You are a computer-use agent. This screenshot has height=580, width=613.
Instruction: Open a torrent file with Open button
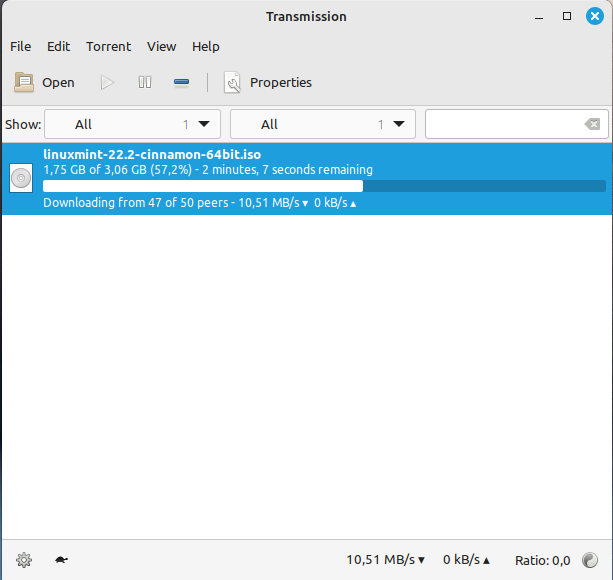pyautogui.click(x=45, y=83)
